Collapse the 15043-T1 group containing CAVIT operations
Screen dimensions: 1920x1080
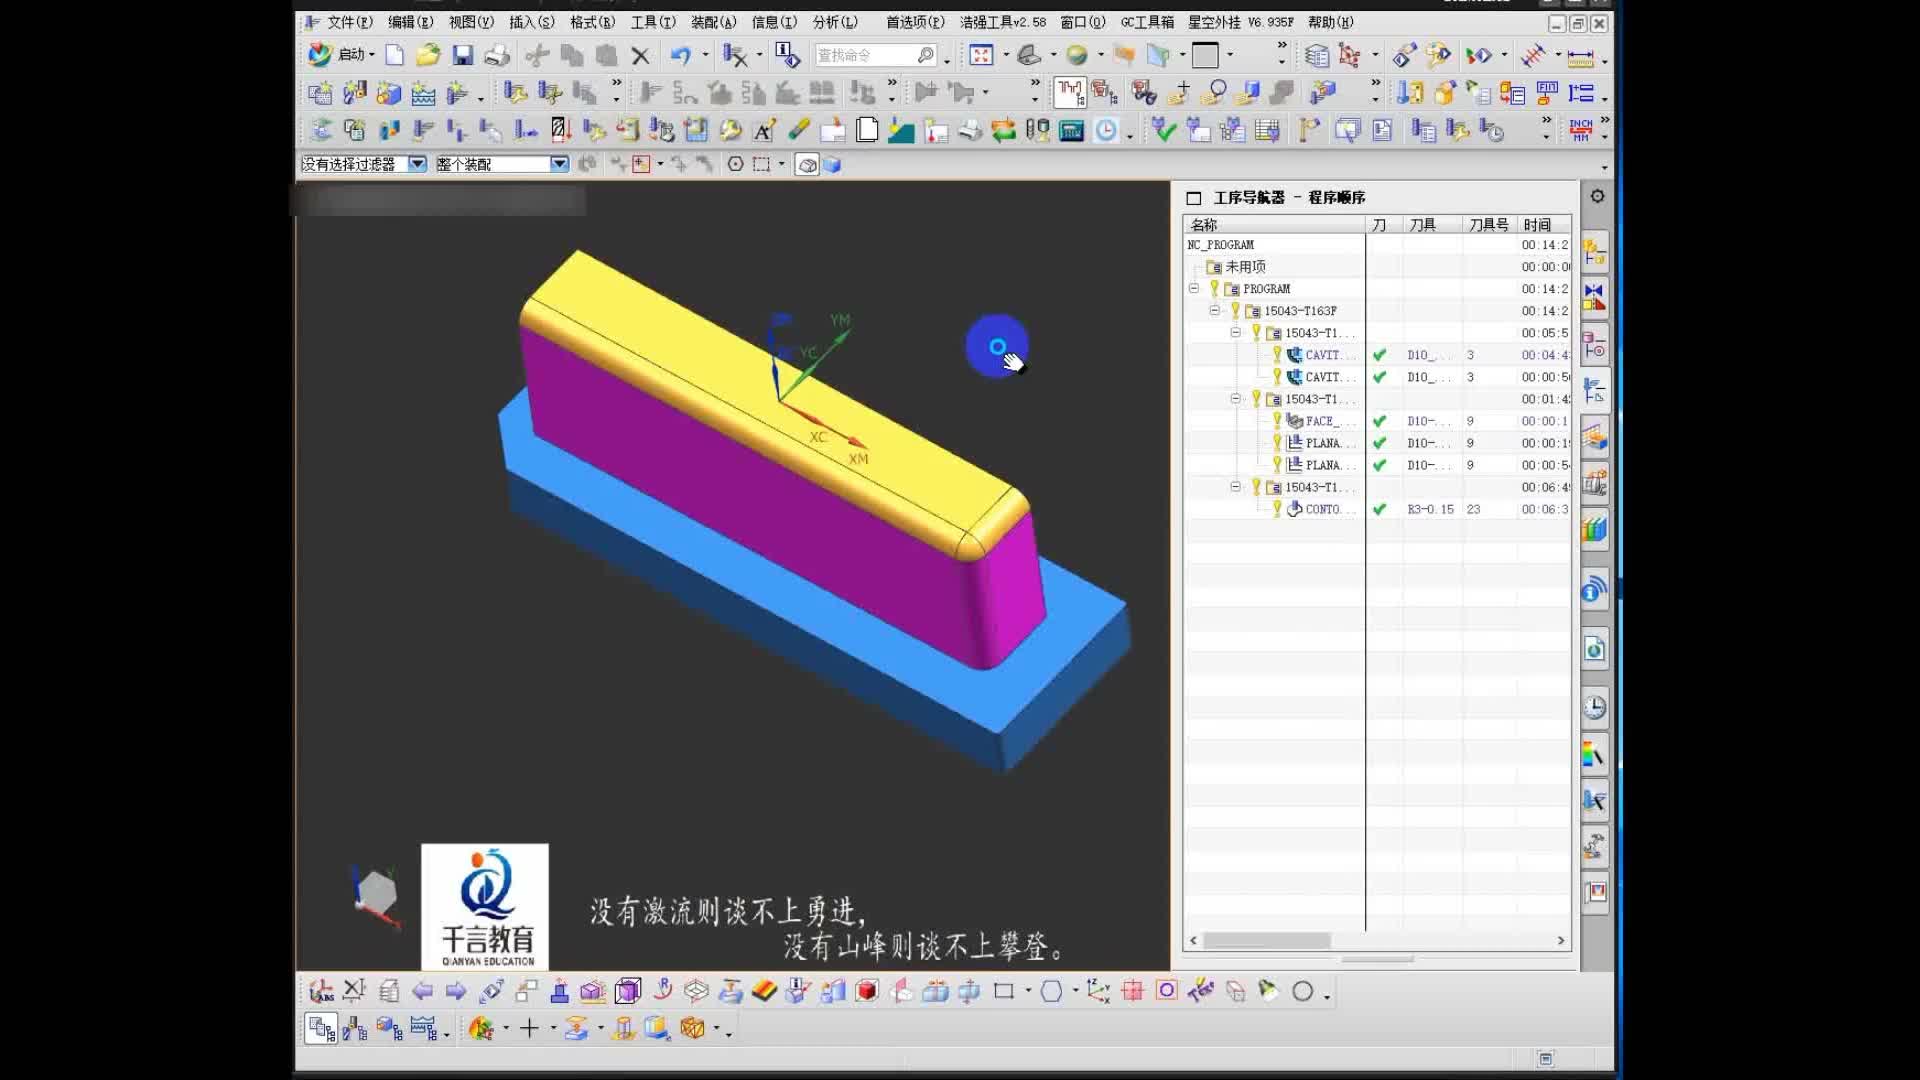point(1235,332)
